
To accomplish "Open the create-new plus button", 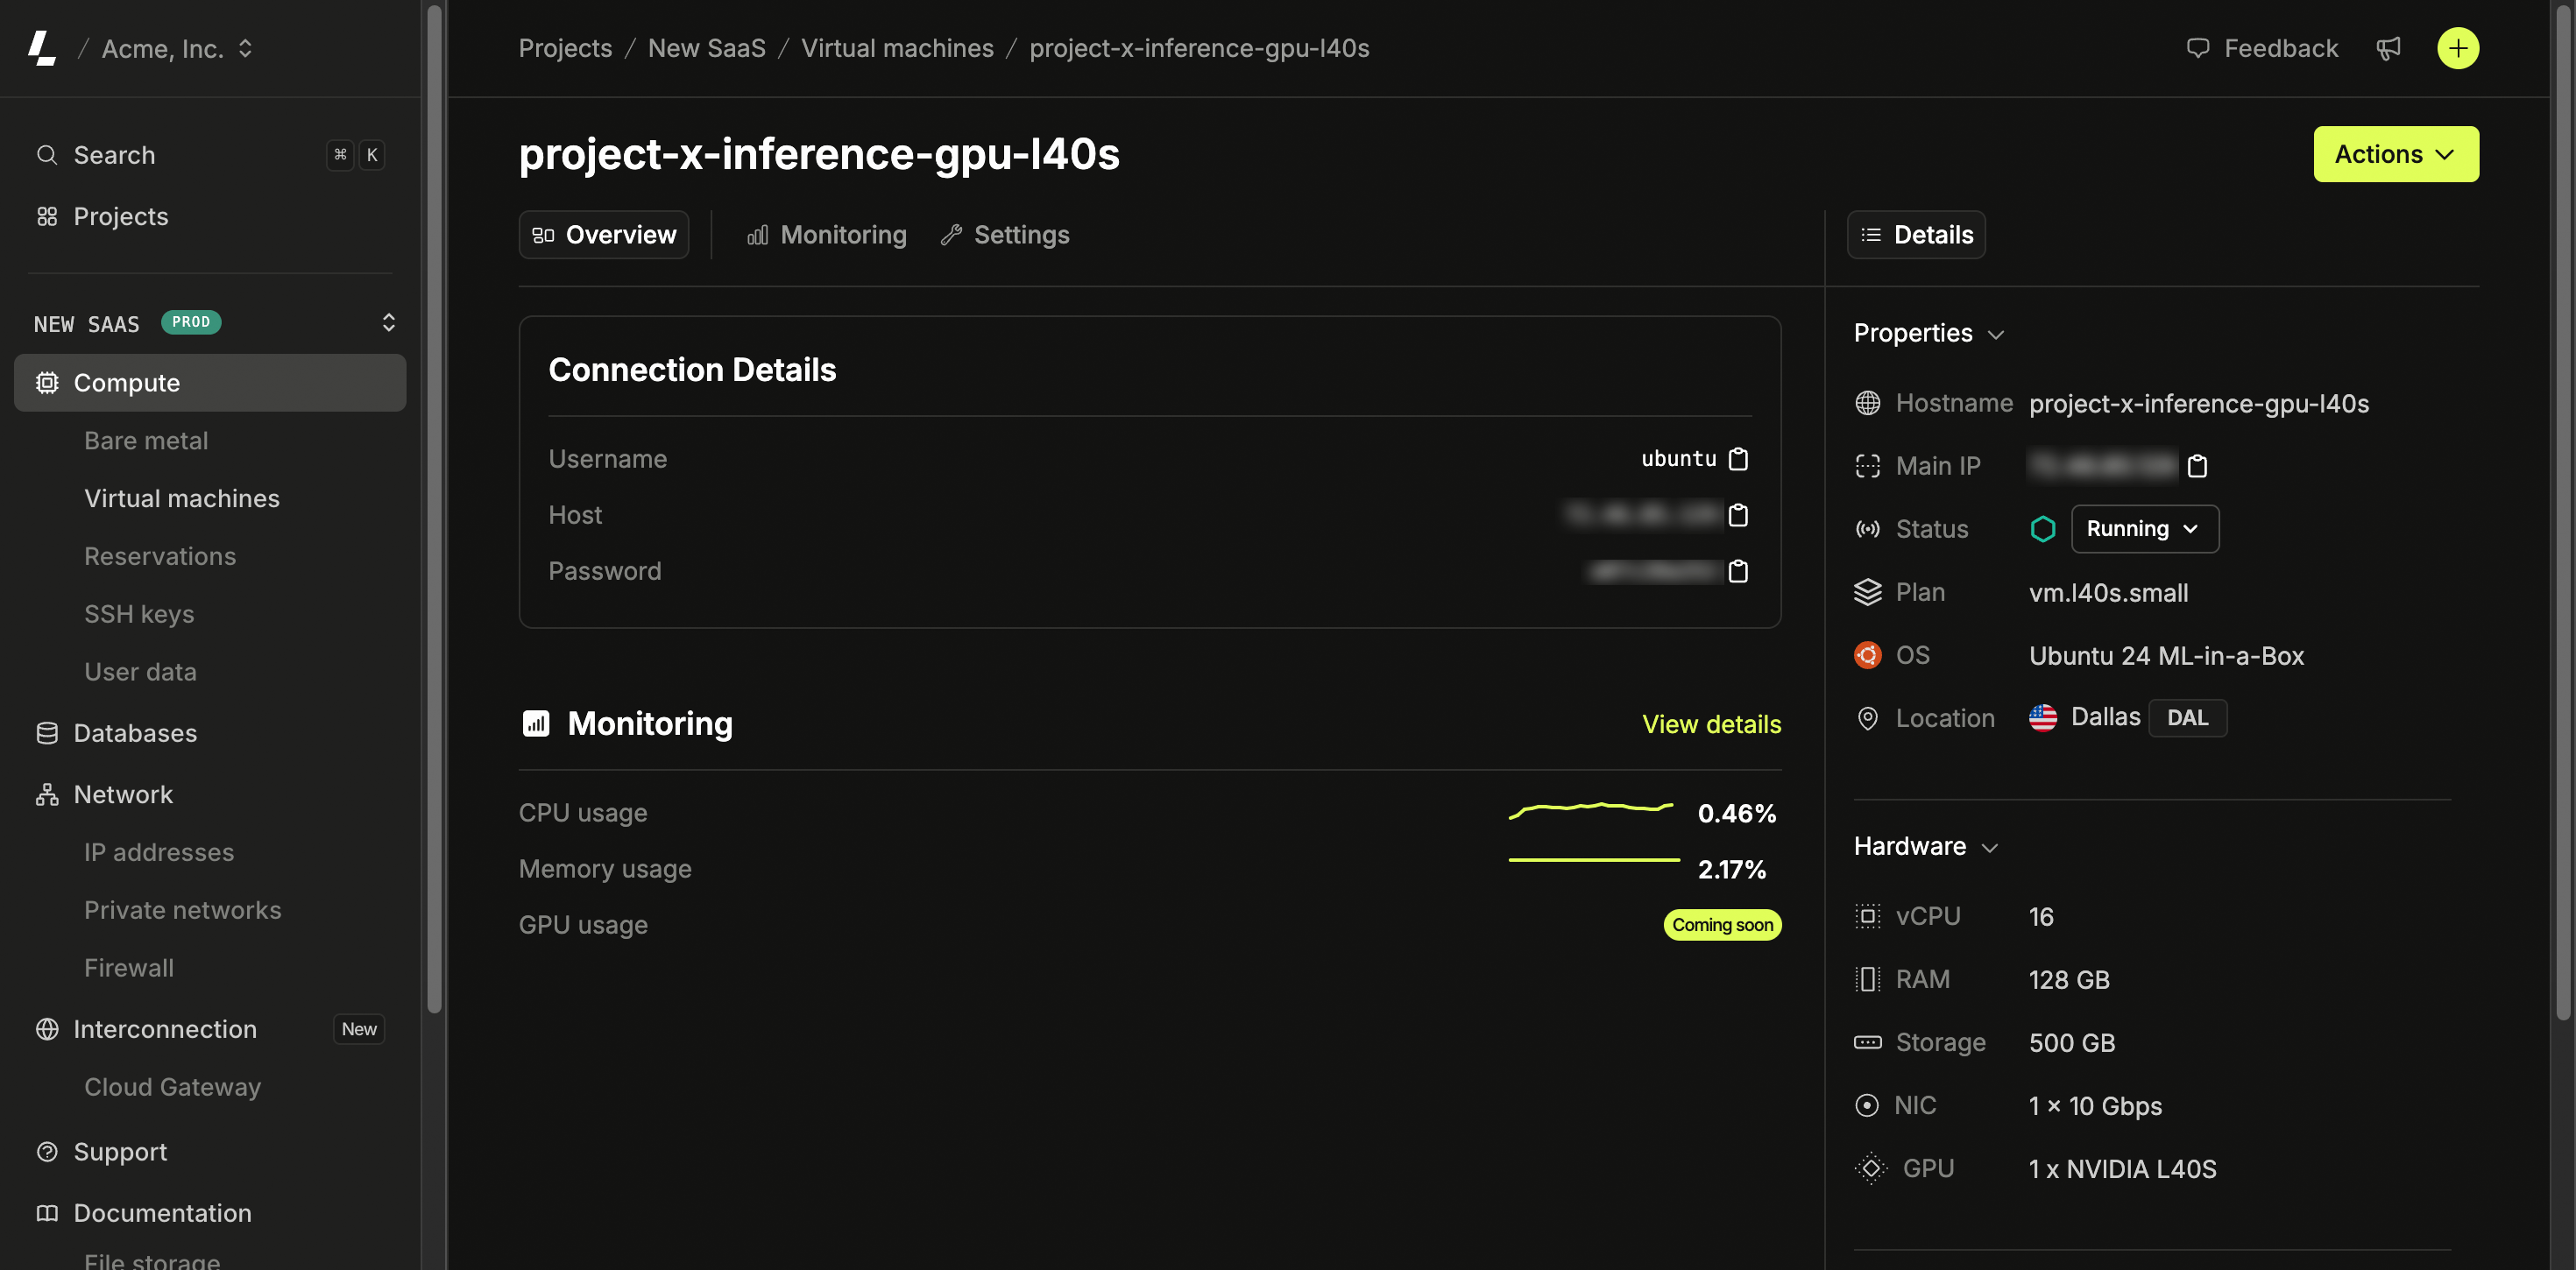I will coord(2459,47).
